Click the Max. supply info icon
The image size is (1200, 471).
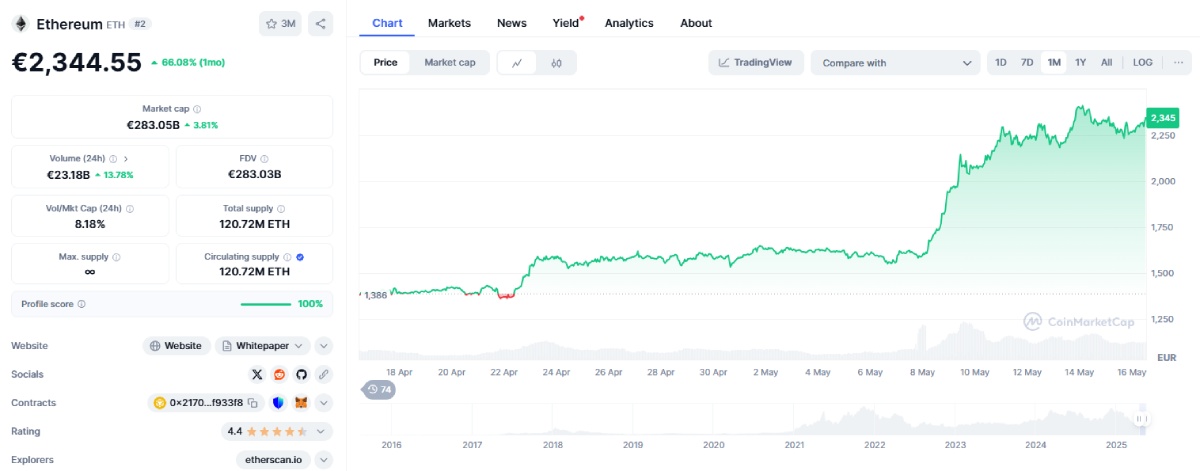(116, 257)
